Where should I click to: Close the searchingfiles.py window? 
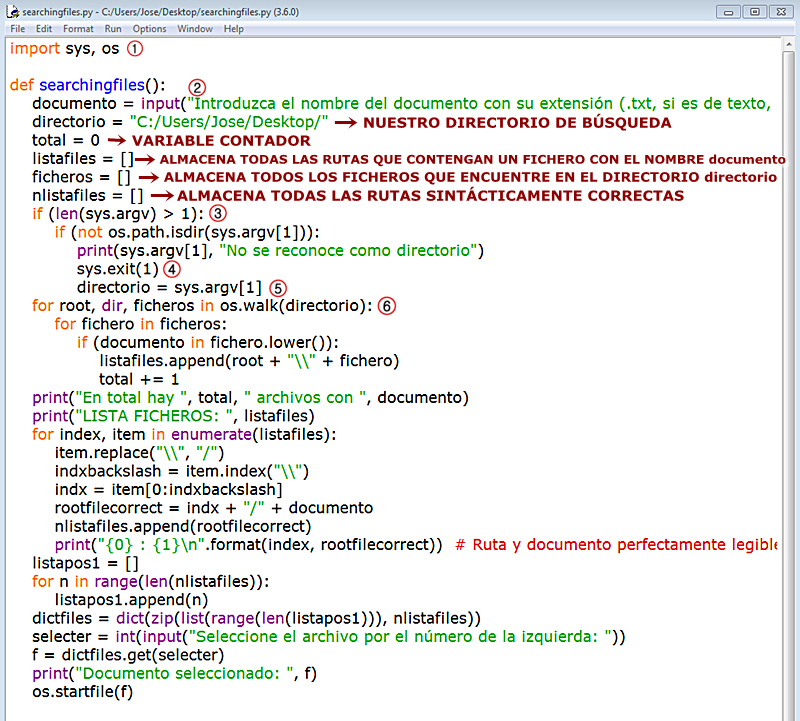point(781,12)
